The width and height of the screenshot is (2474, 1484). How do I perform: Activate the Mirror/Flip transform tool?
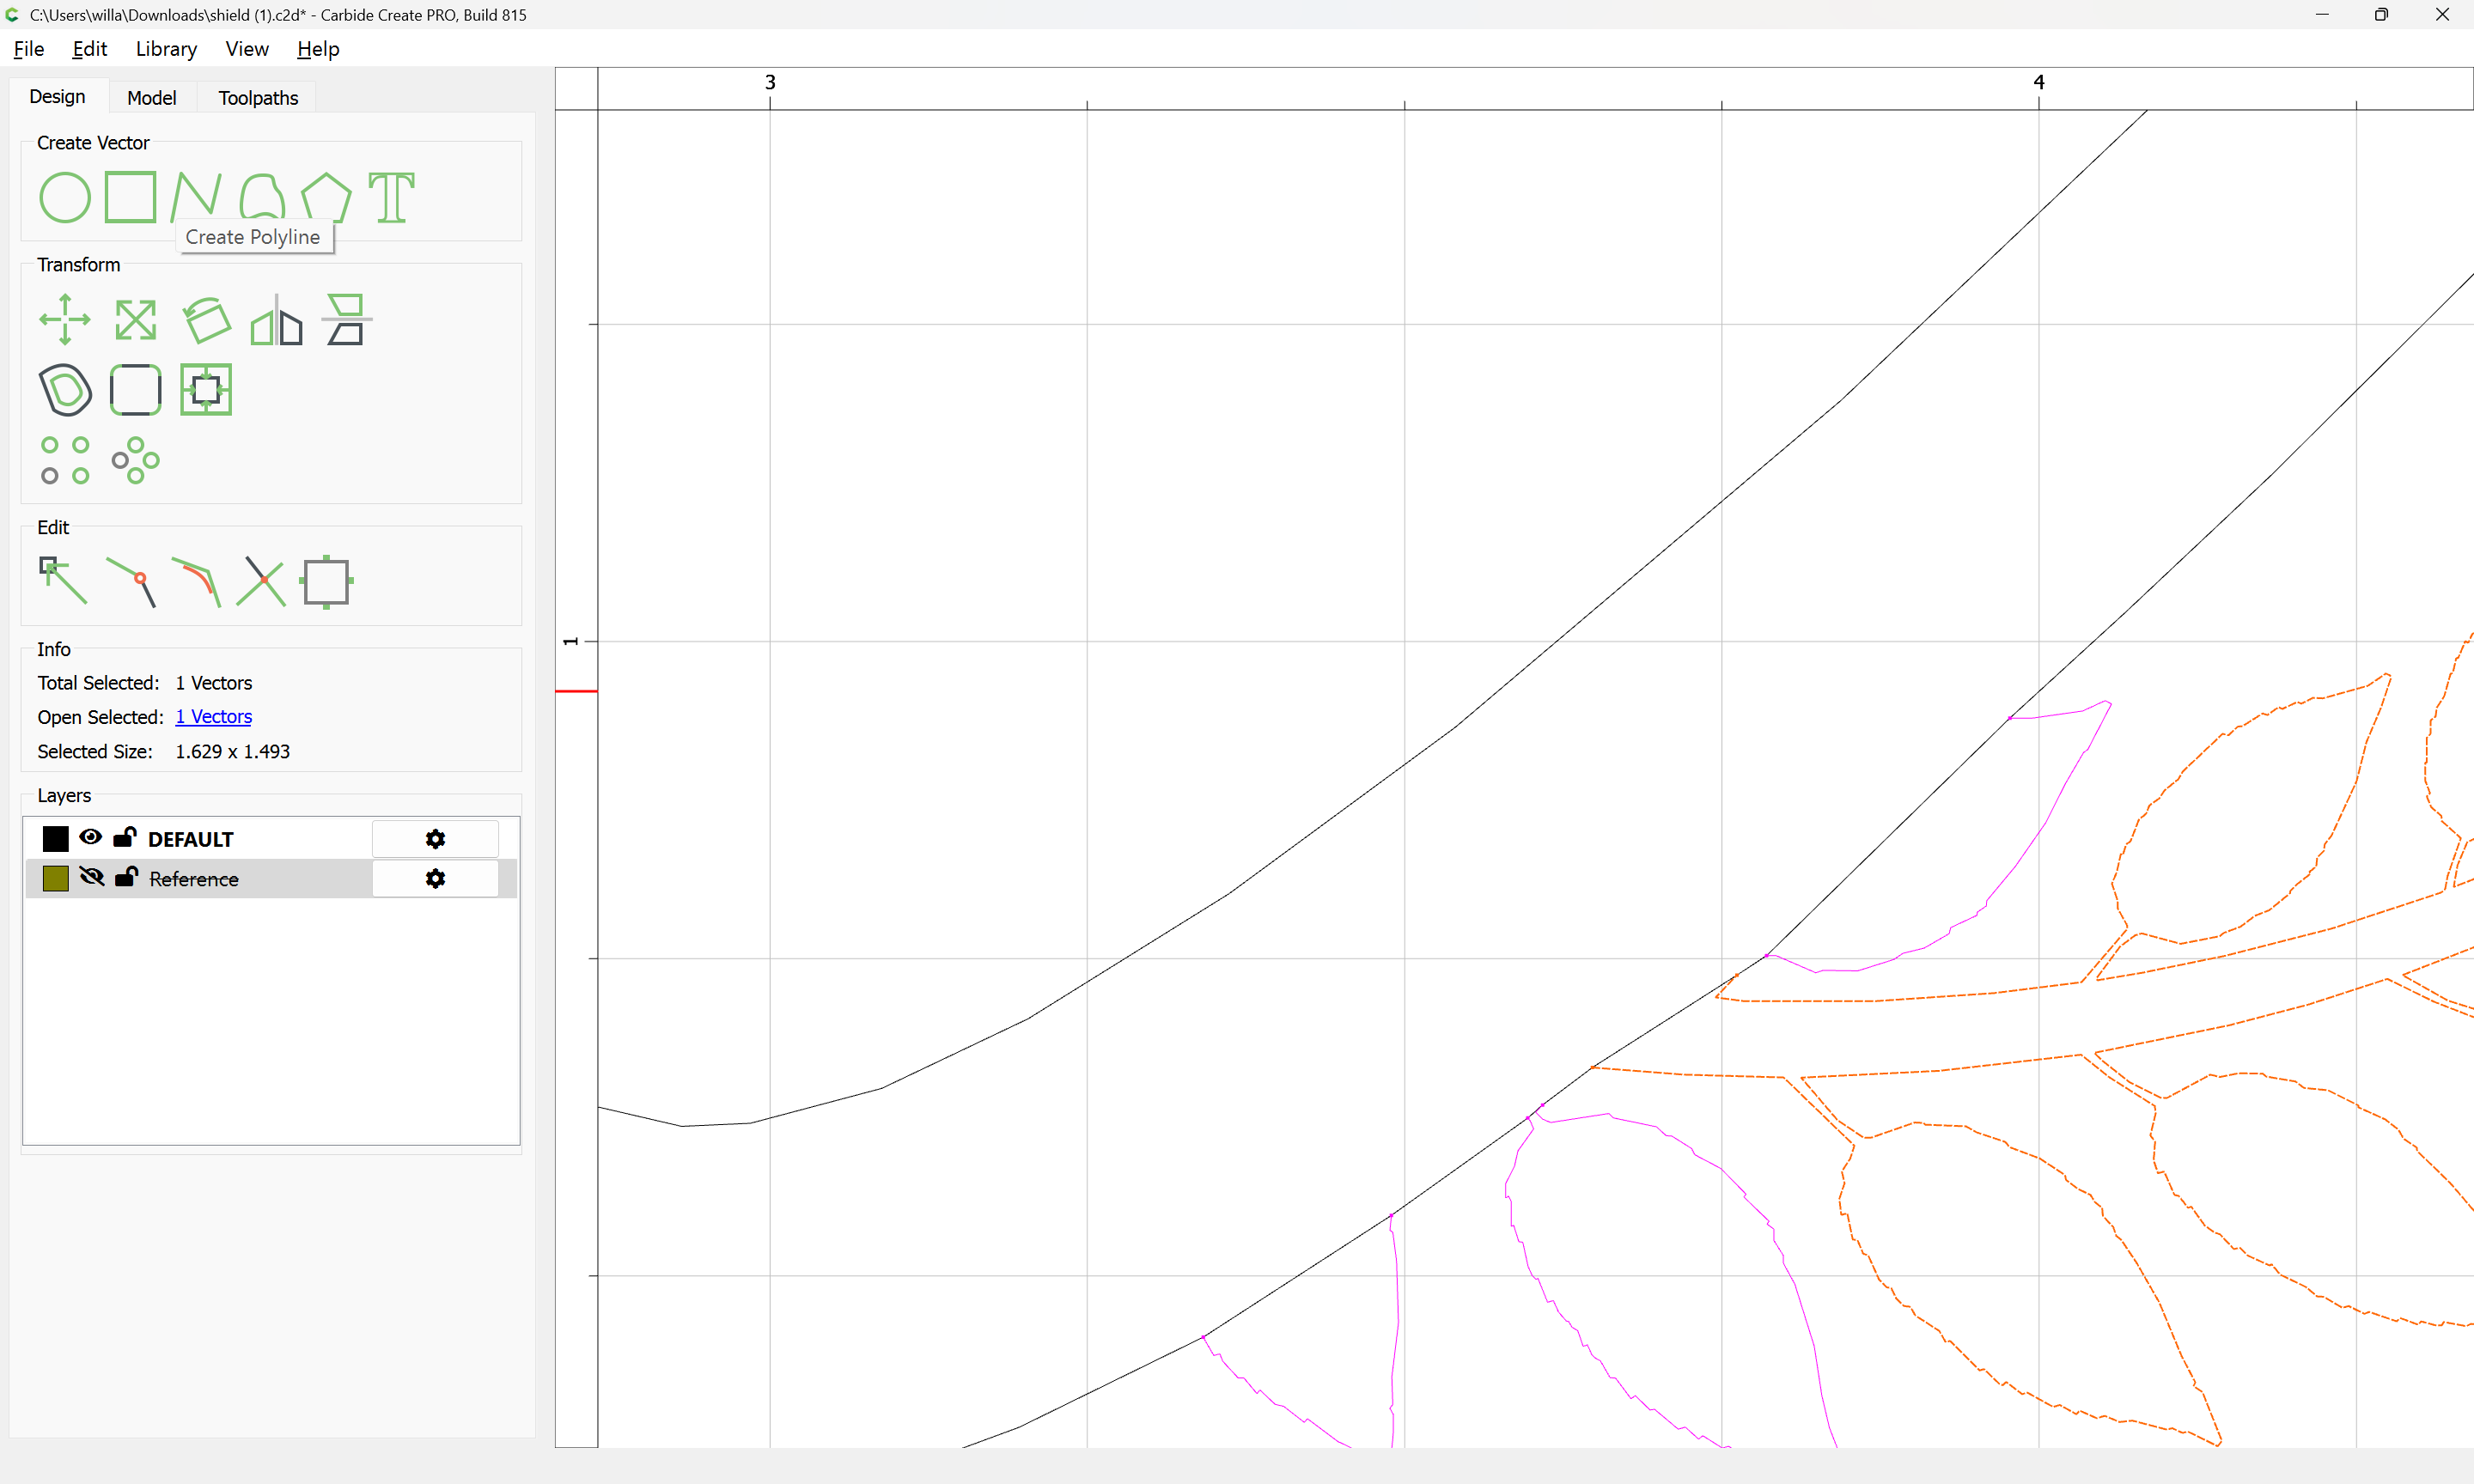coord(276,320)
